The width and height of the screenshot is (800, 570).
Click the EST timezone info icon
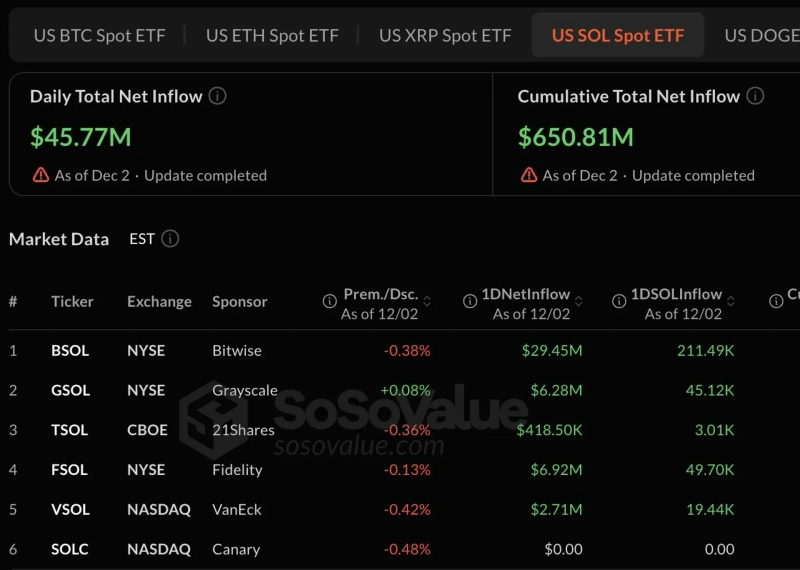click(170, 239)
